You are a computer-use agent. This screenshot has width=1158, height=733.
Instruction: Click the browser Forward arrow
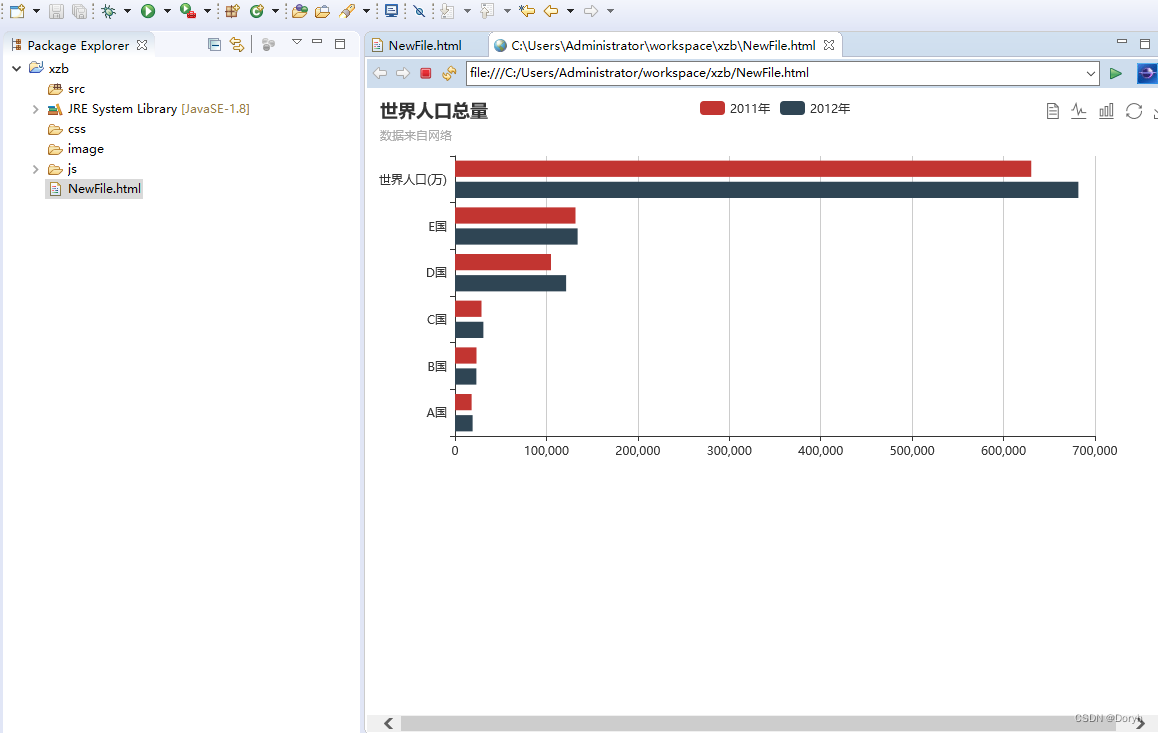click(x=402, y=73)
